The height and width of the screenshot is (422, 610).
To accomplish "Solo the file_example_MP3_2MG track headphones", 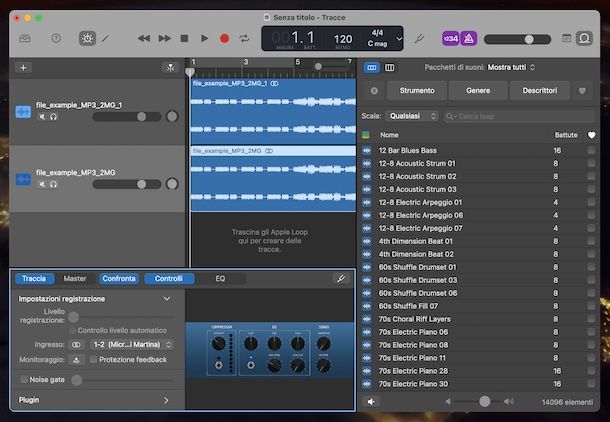I will point(53,184).
